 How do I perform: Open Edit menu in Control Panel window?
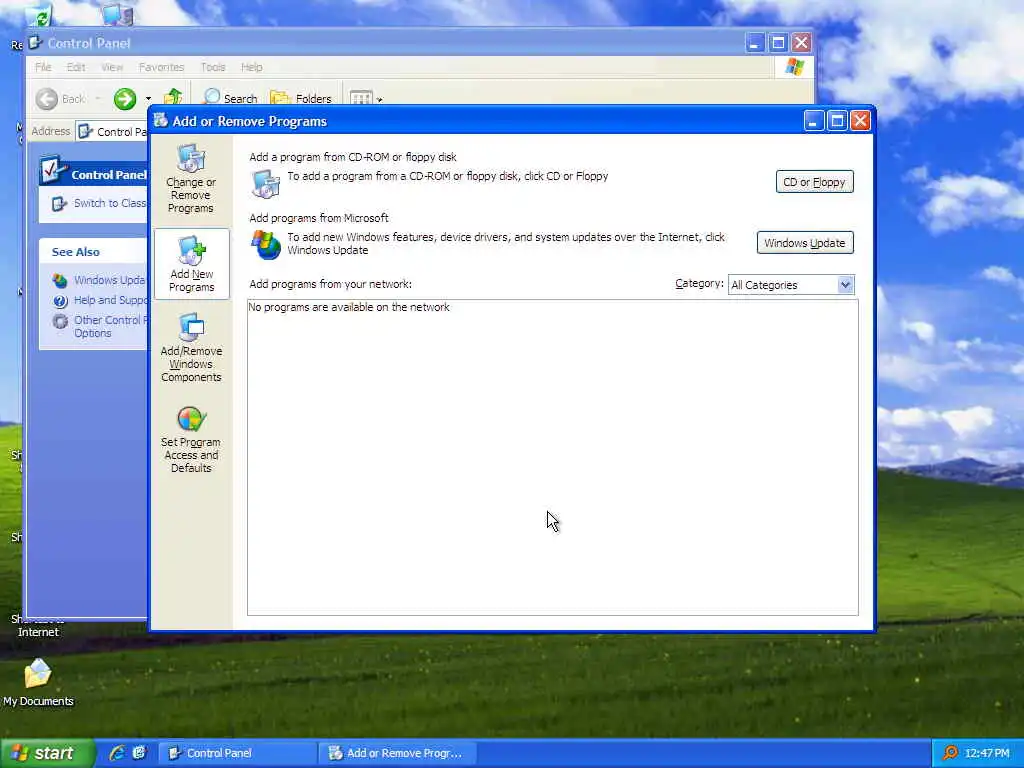point(76,67)
